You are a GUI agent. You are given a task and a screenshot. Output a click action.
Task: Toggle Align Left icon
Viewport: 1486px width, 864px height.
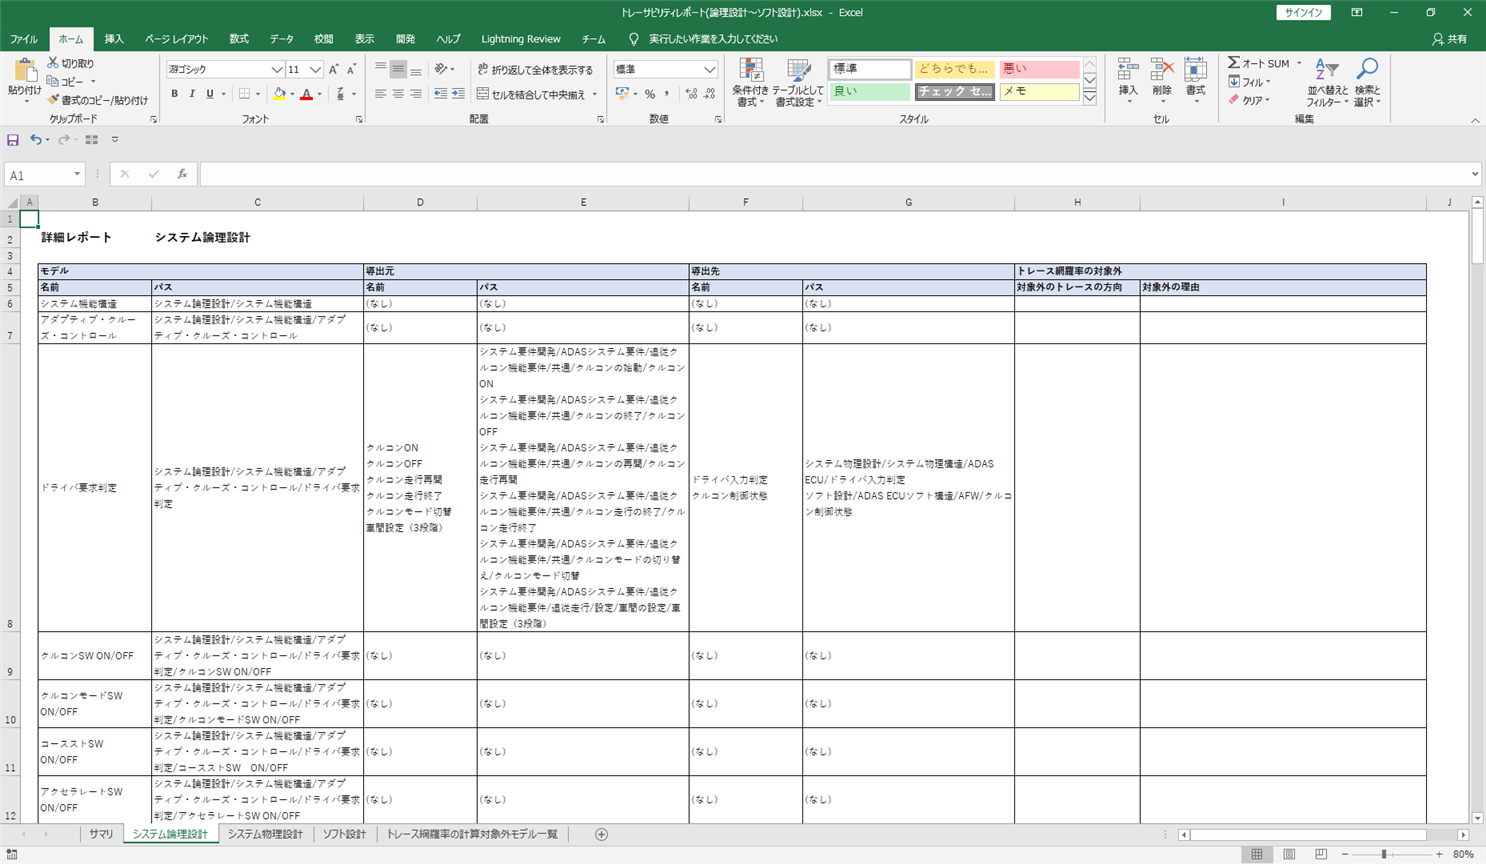pyautogui.click(x=380, y=94)
